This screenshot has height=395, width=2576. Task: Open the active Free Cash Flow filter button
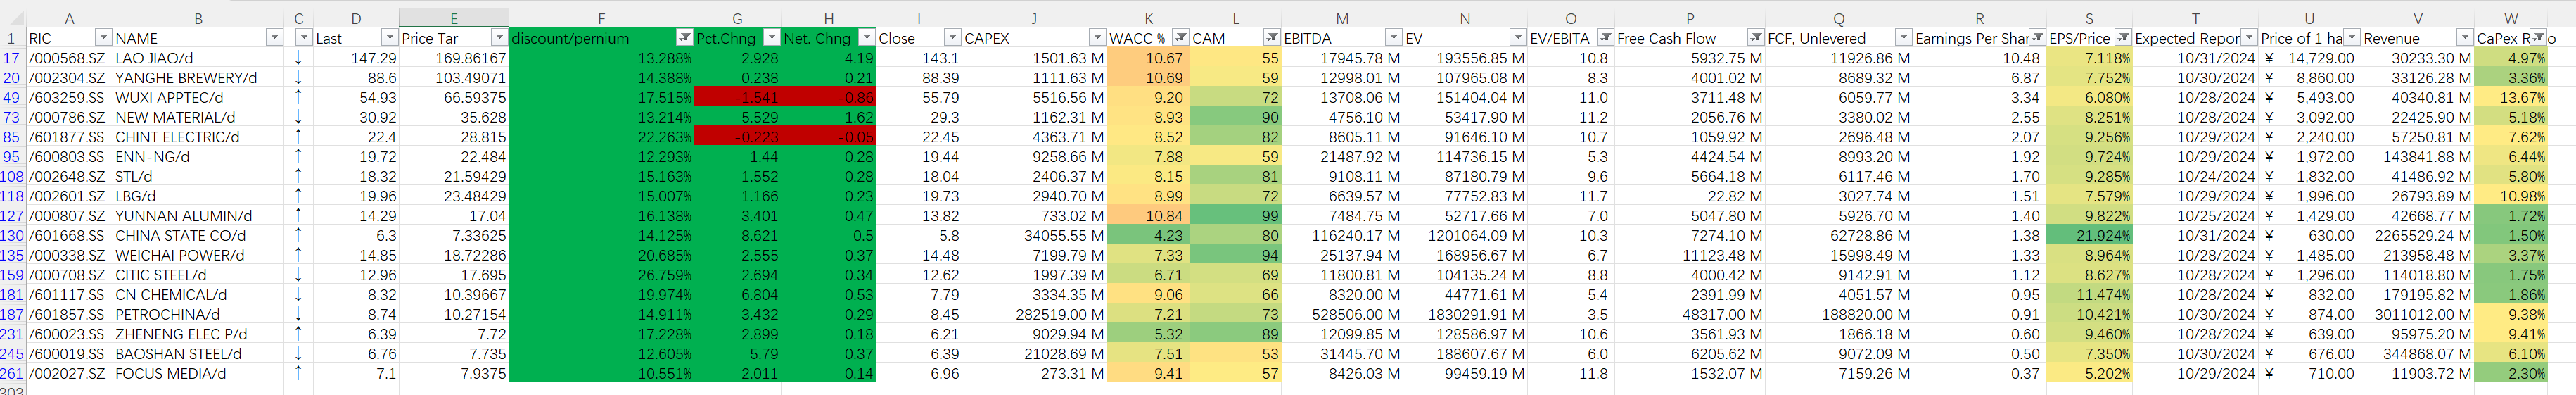click(1755, 38)
